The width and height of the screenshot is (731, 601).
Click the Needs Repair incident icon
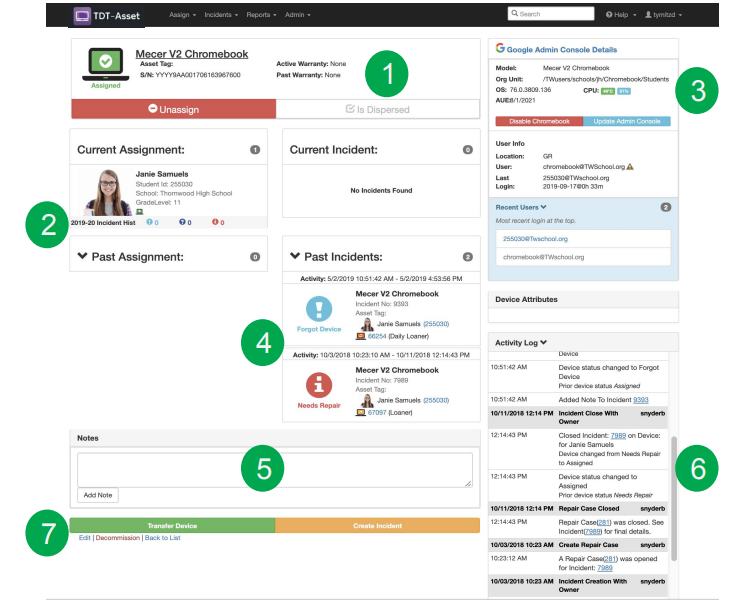point(319,385)
